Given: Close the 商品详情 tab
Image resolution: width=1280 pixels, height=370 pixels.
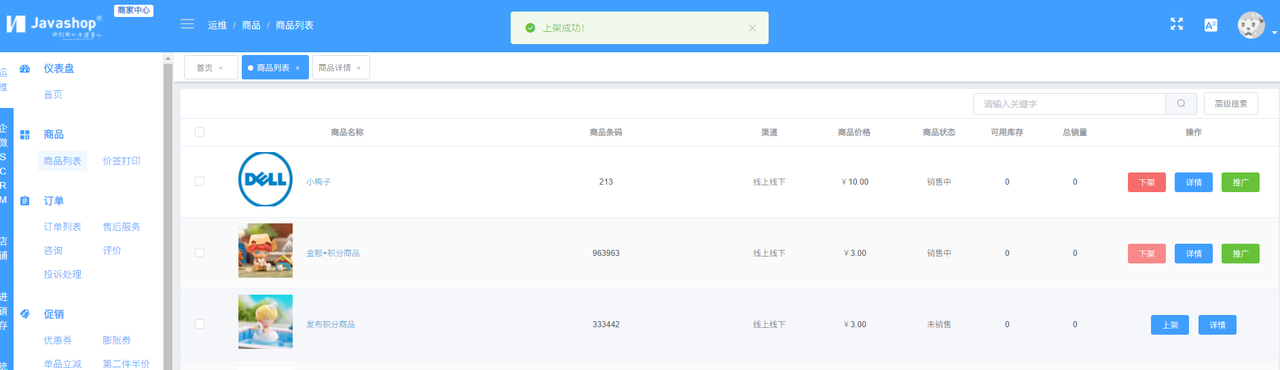Looking at the screenshot, I should pyautogui.click(x=359, y=68).
